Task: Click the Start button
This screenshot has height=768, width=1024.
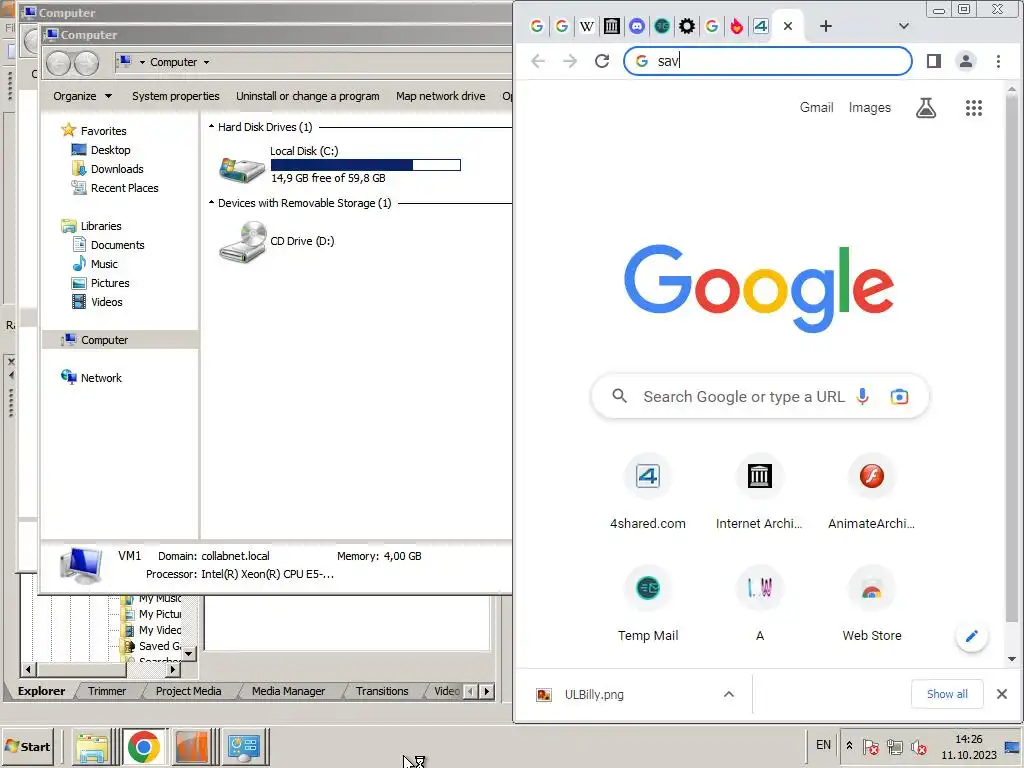Action: [x=27, y=746]
